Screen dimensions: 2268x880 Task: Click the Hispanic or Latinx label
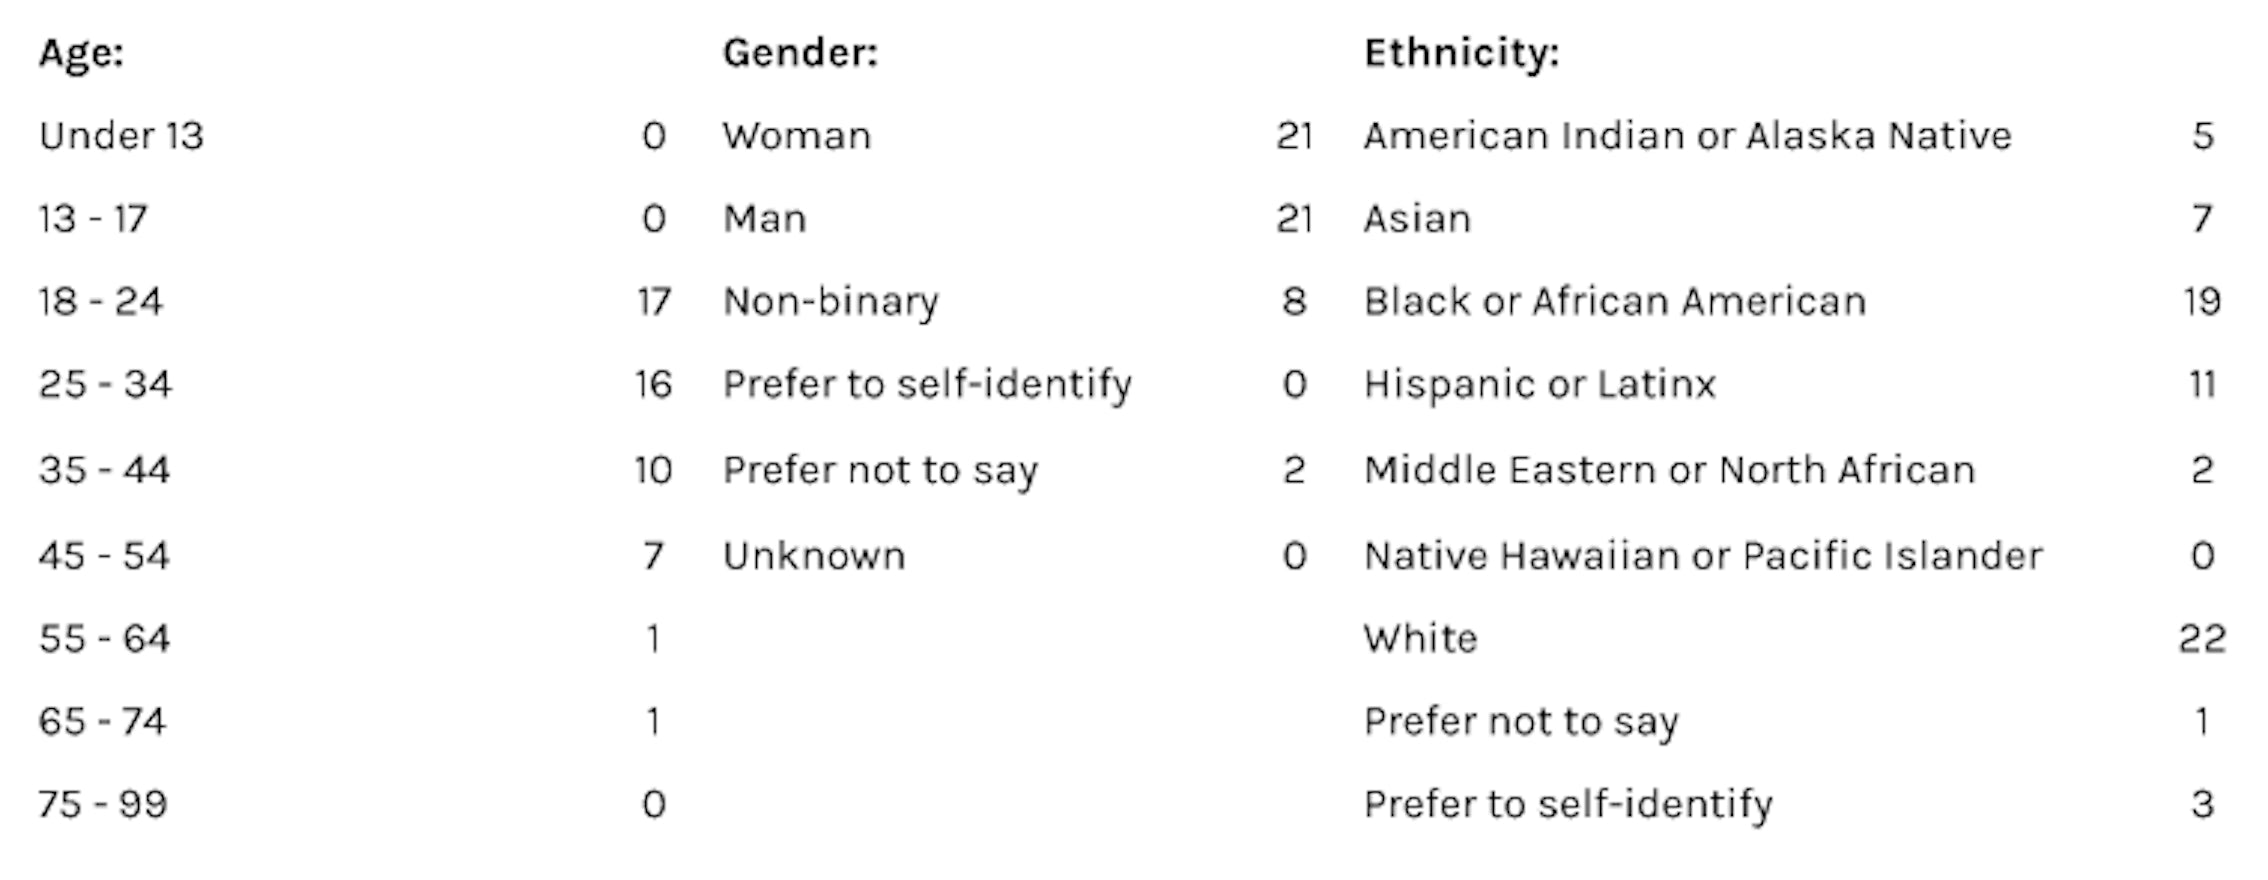(x=1540, y=384)
